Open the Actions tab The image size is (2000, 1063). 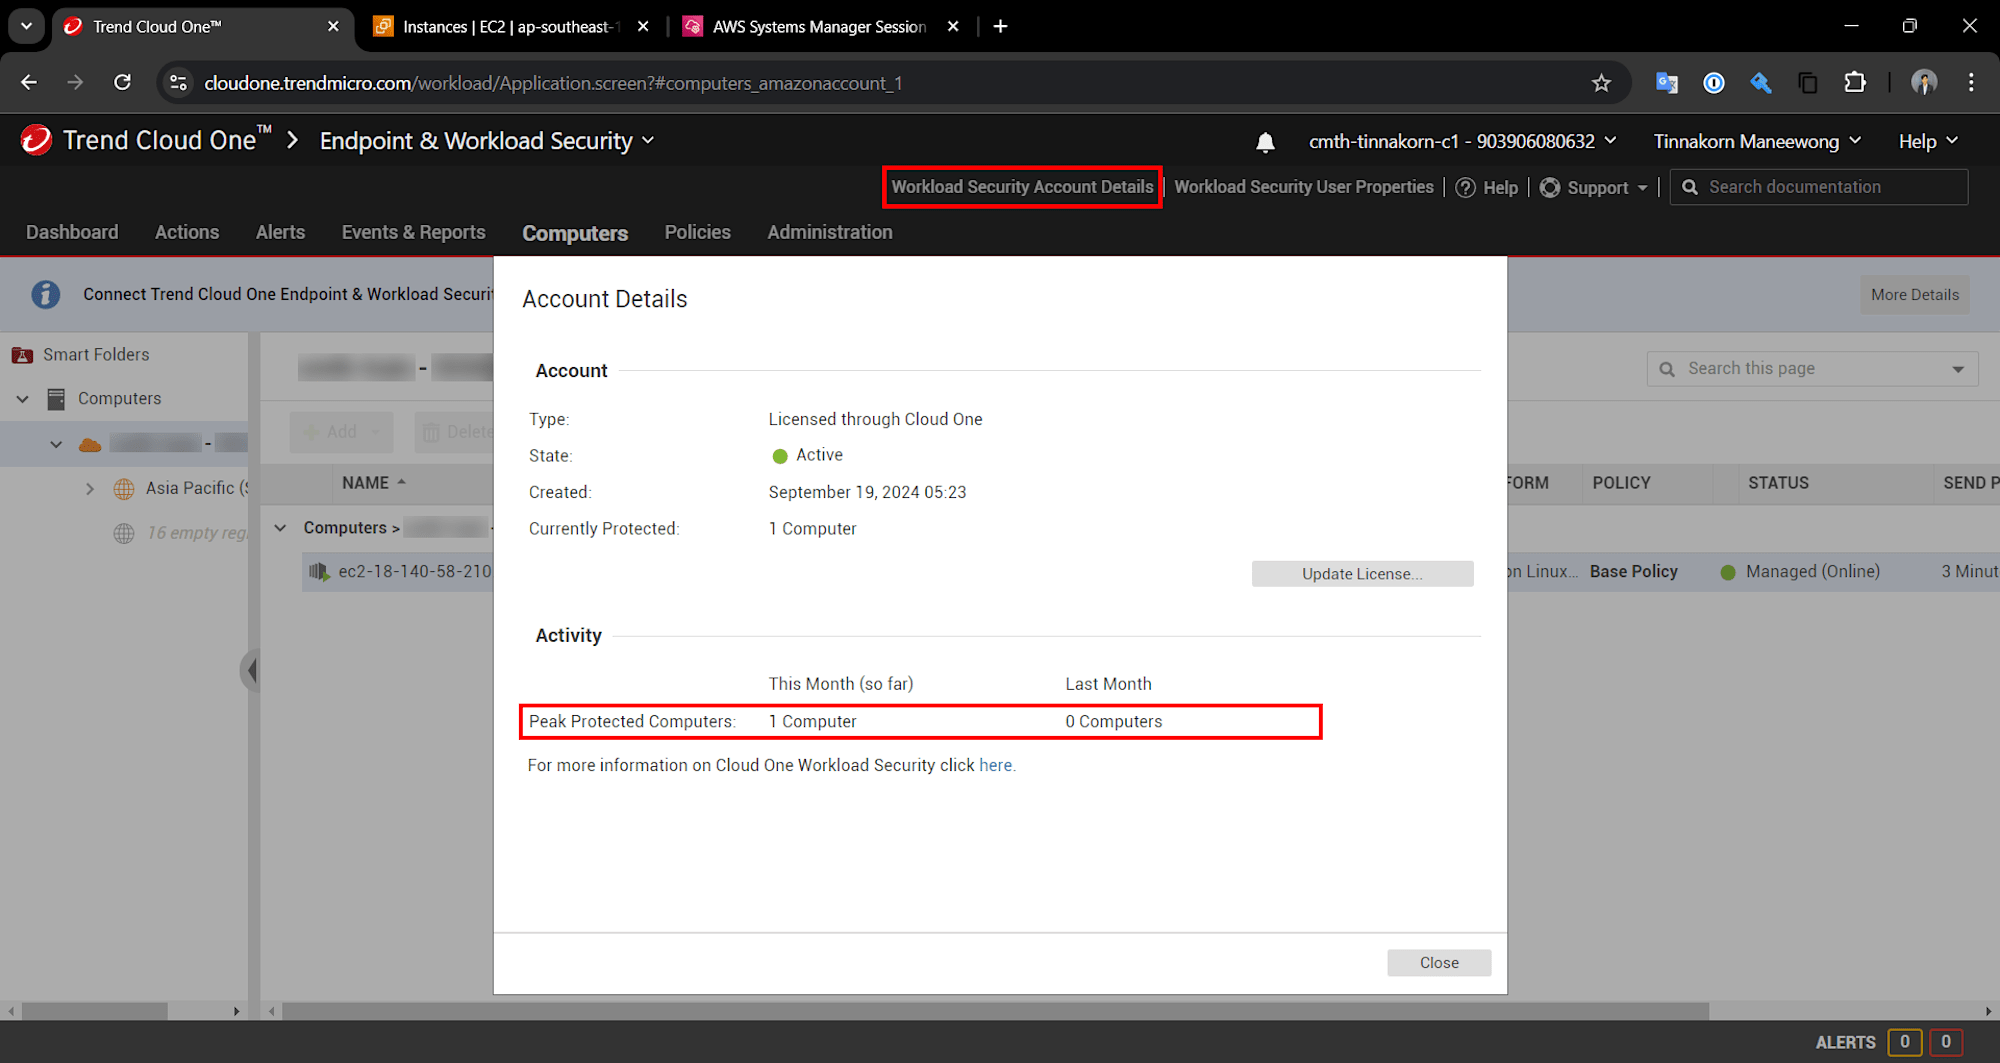click(187, 232)
